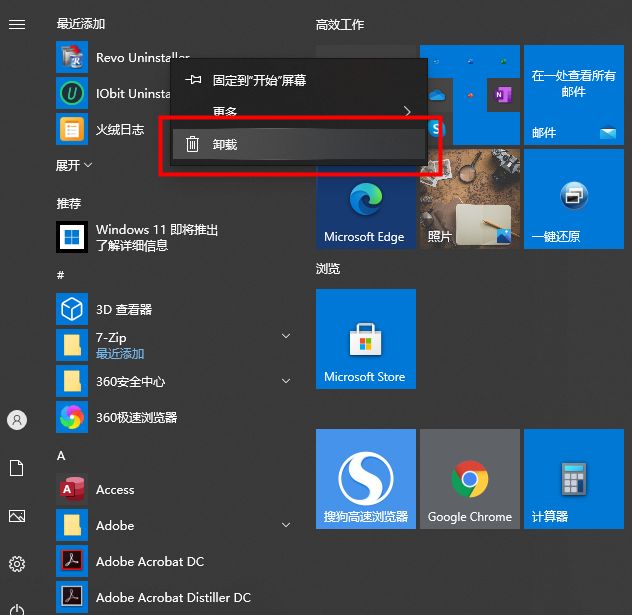Screen dimensions: 632x615
Task: Open the 邮件 mail tile
Action: [x=574, y=95]
